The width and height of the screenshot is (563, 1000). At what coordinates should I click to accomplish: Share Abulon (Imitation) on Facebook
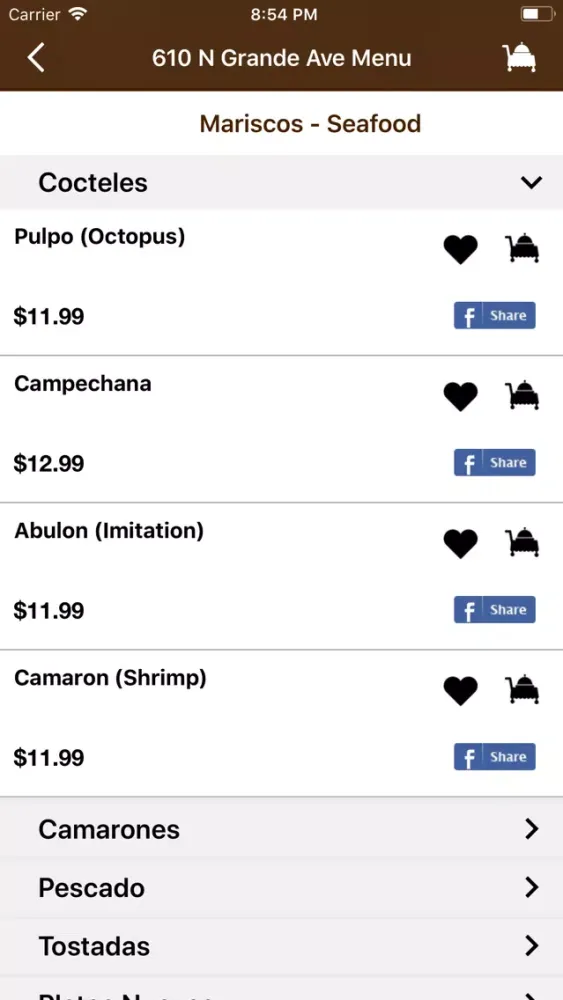pos(494,610)
